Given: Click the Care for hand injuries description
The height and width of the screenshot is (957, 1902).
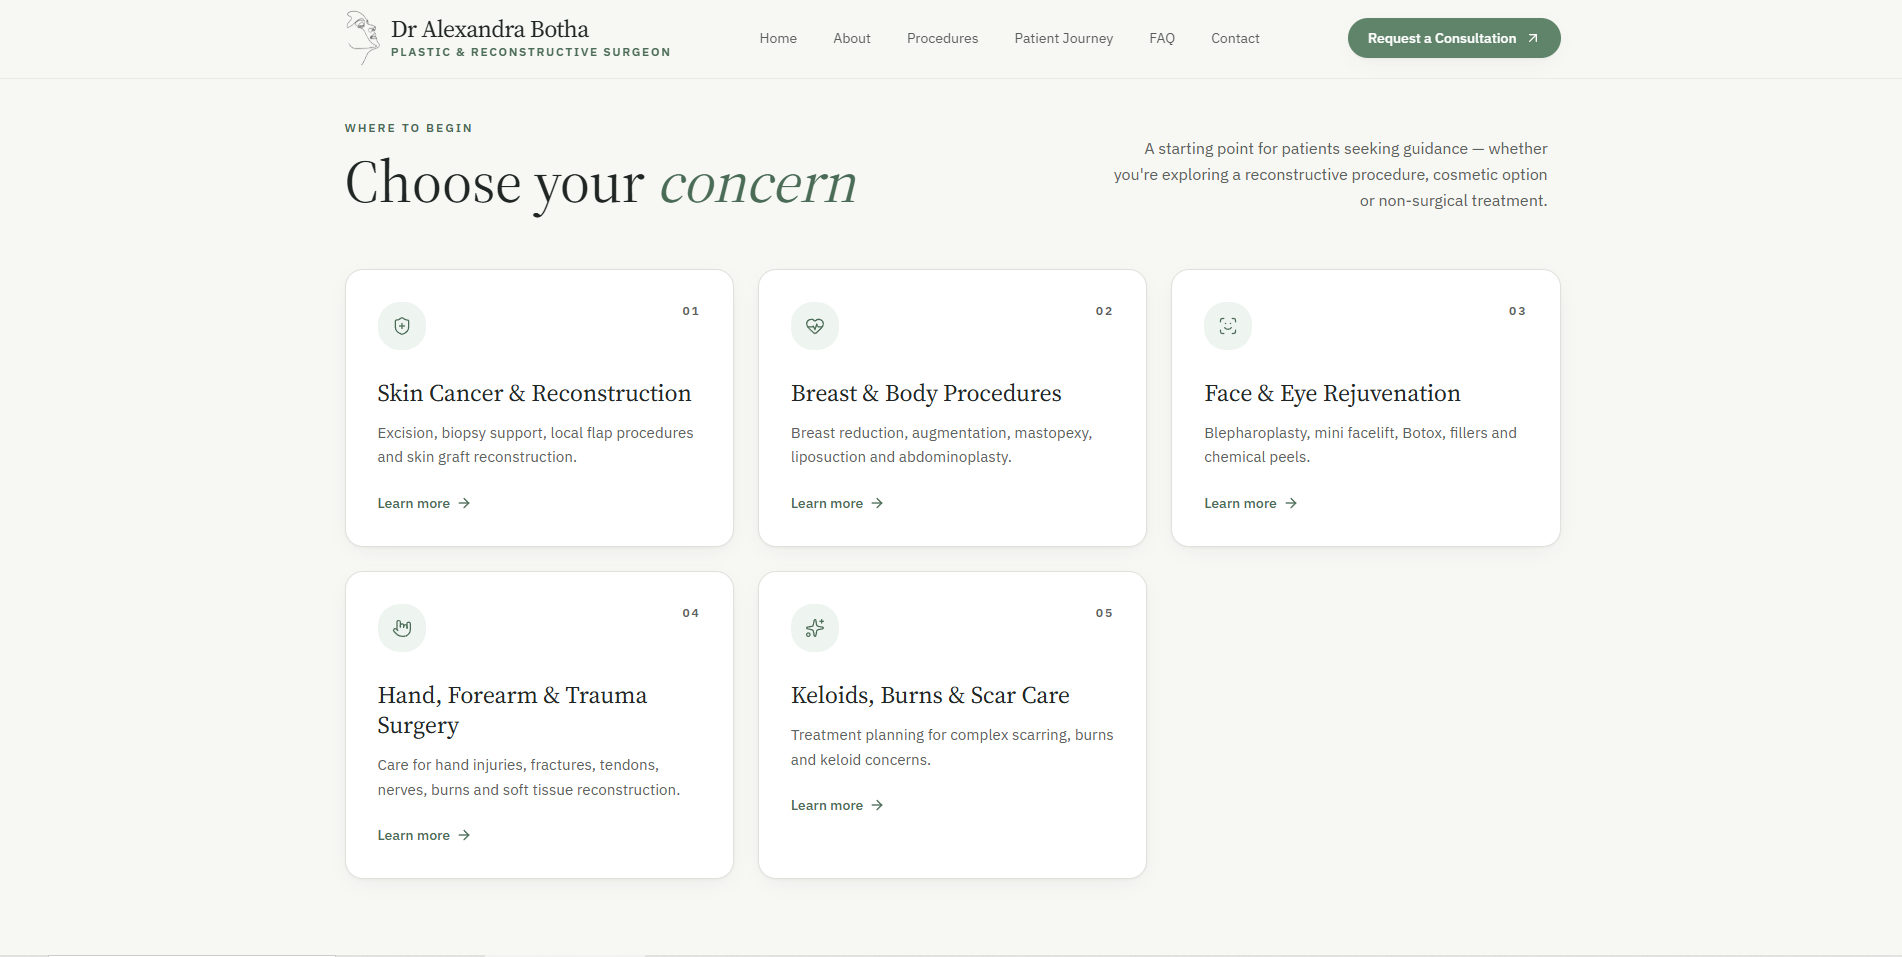Looking at the screenshot, I should click(529, 777).
